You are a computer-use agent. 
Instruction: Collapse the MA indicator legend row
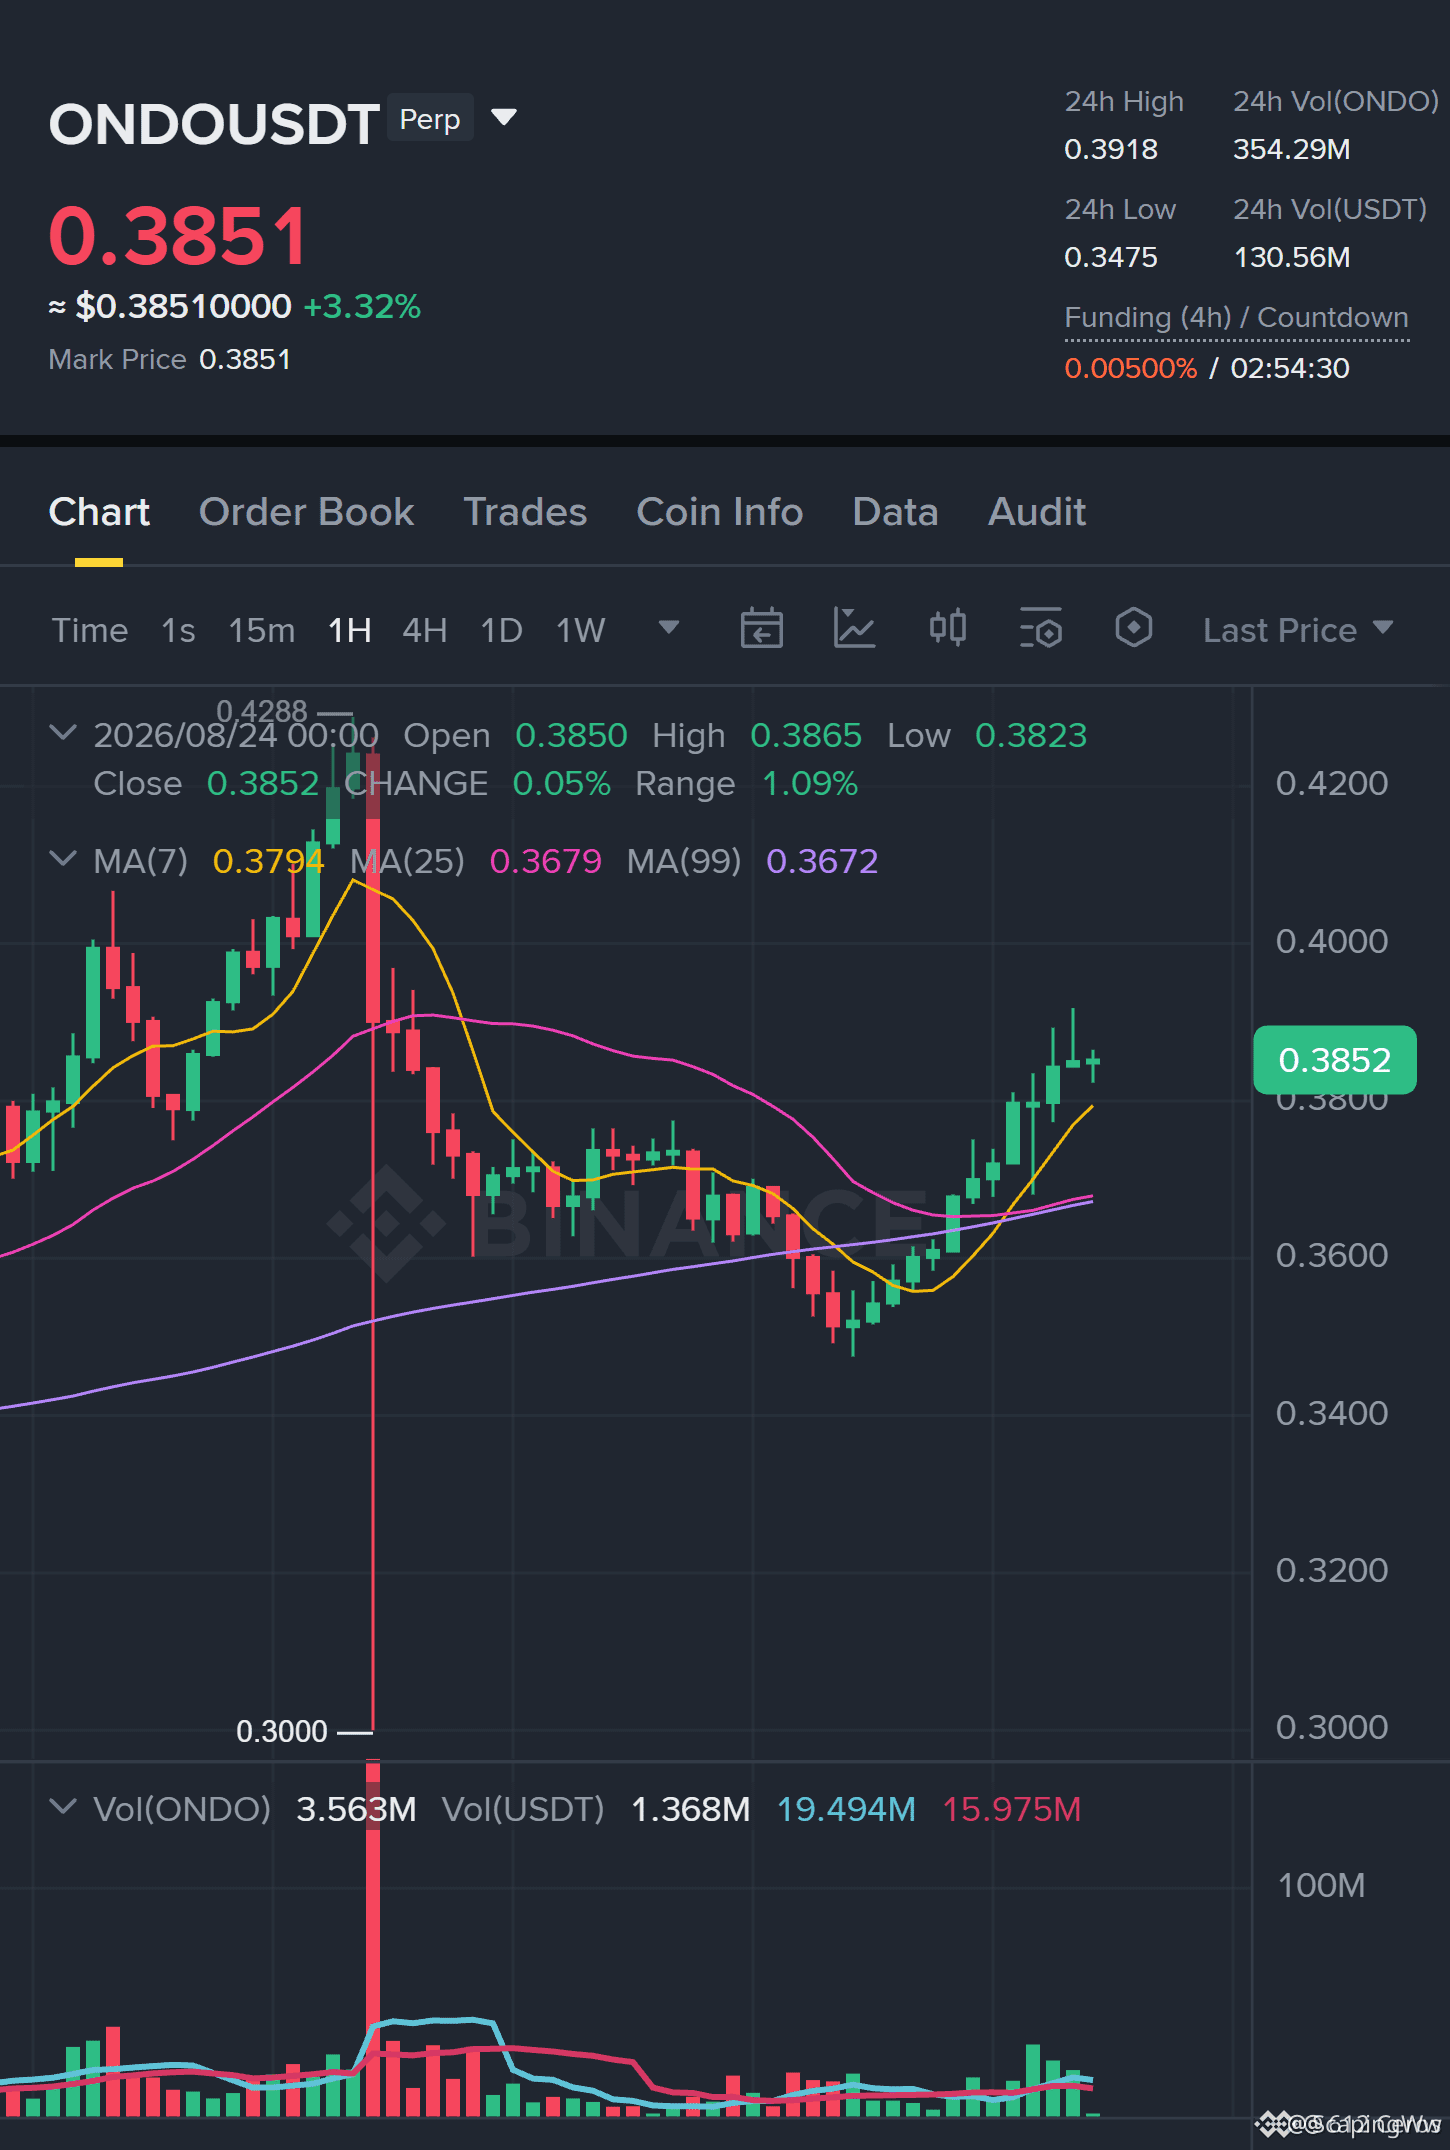[62, 859]
